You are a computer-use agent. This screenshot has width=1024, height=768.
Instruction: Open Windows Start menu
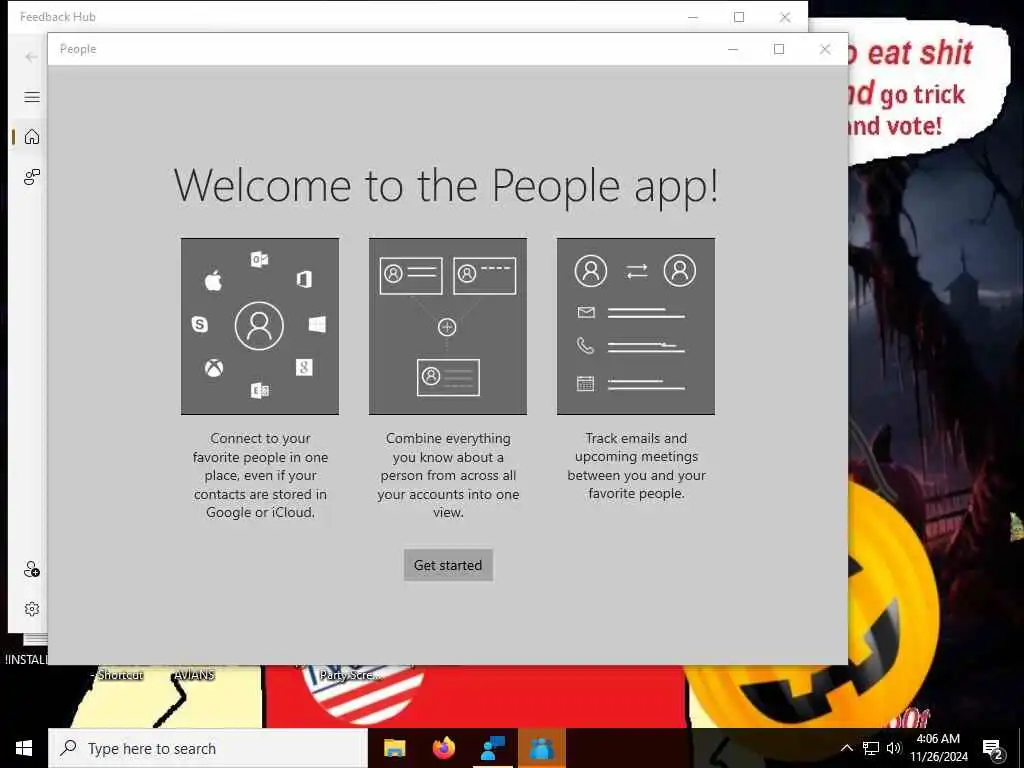coord(24,748)
